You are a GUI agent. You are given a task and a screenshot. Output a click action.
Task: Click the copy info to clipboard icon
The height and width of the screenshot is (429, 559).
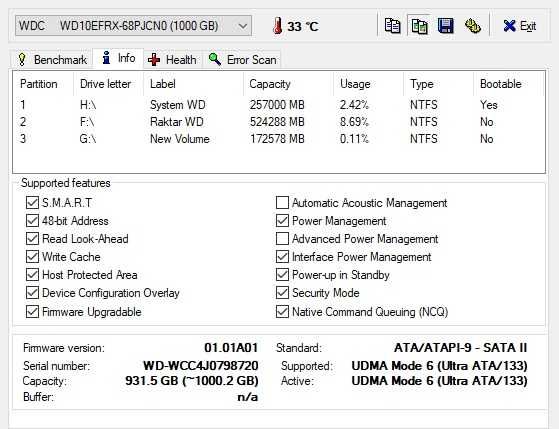(392, 26)
